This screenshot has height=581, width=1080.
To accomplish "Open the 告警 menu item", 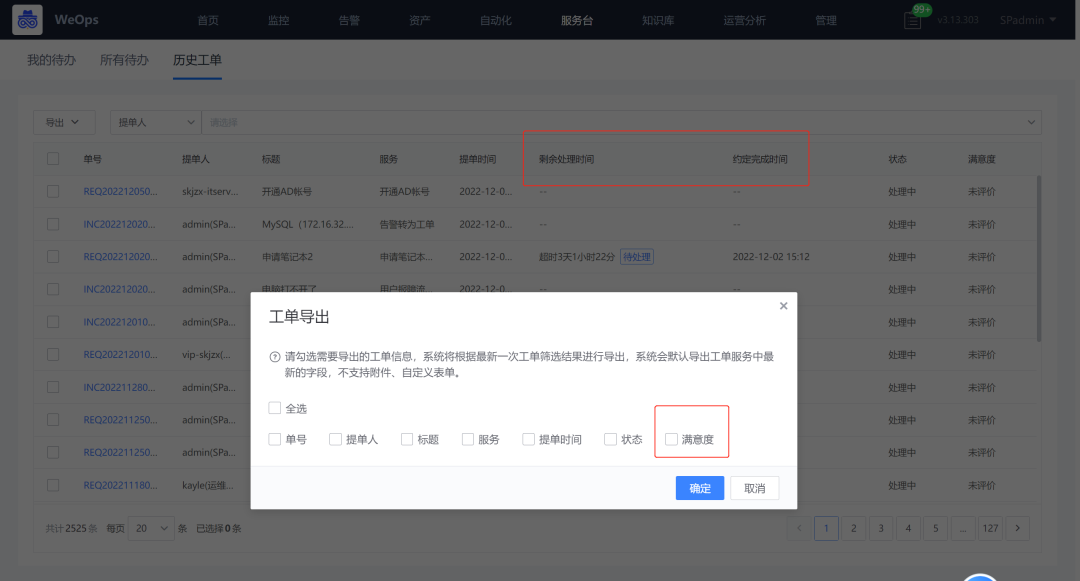I will tap(349, 21).
